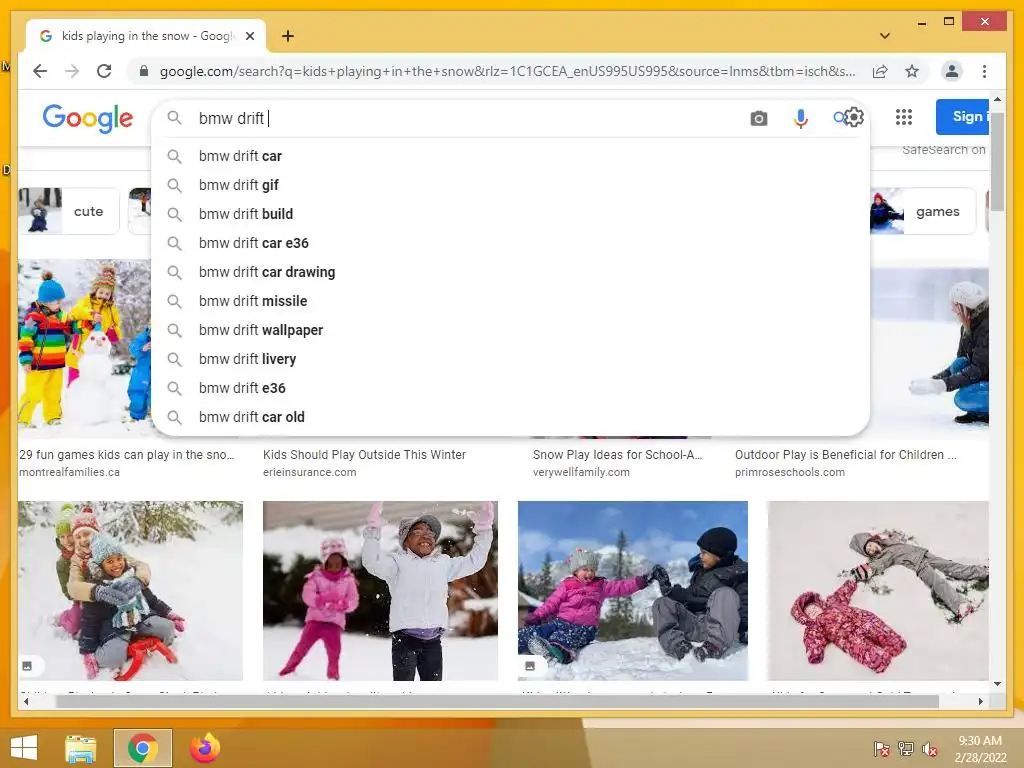Viewport: 1024px width, 768px height.
Task: Open 'Snow Play Ideas for School-A...' result
Action: pos(617,455)
